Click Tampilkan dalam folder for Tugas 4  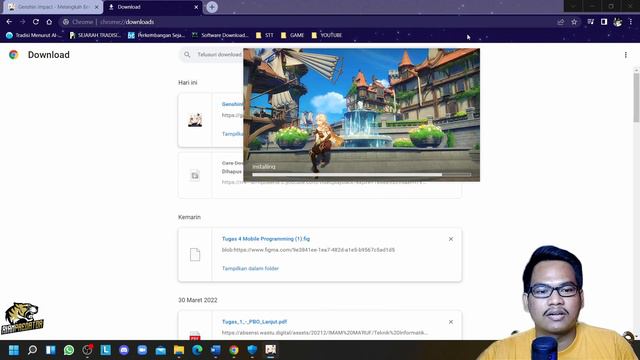250,269
